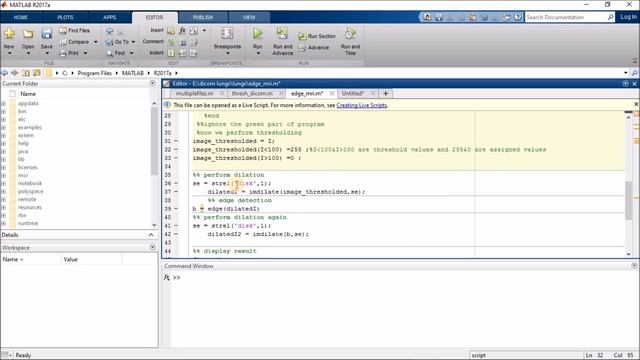640x360 pixels.
Task: Click the Log In button
Action: [628, 17]
